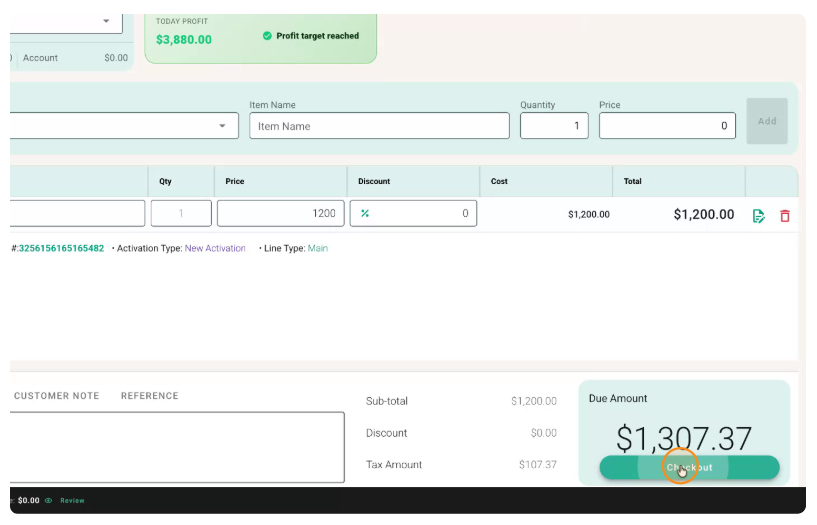Click the New Activation type text
Viewport: 817px width, 525px height.
click(215, 248)
